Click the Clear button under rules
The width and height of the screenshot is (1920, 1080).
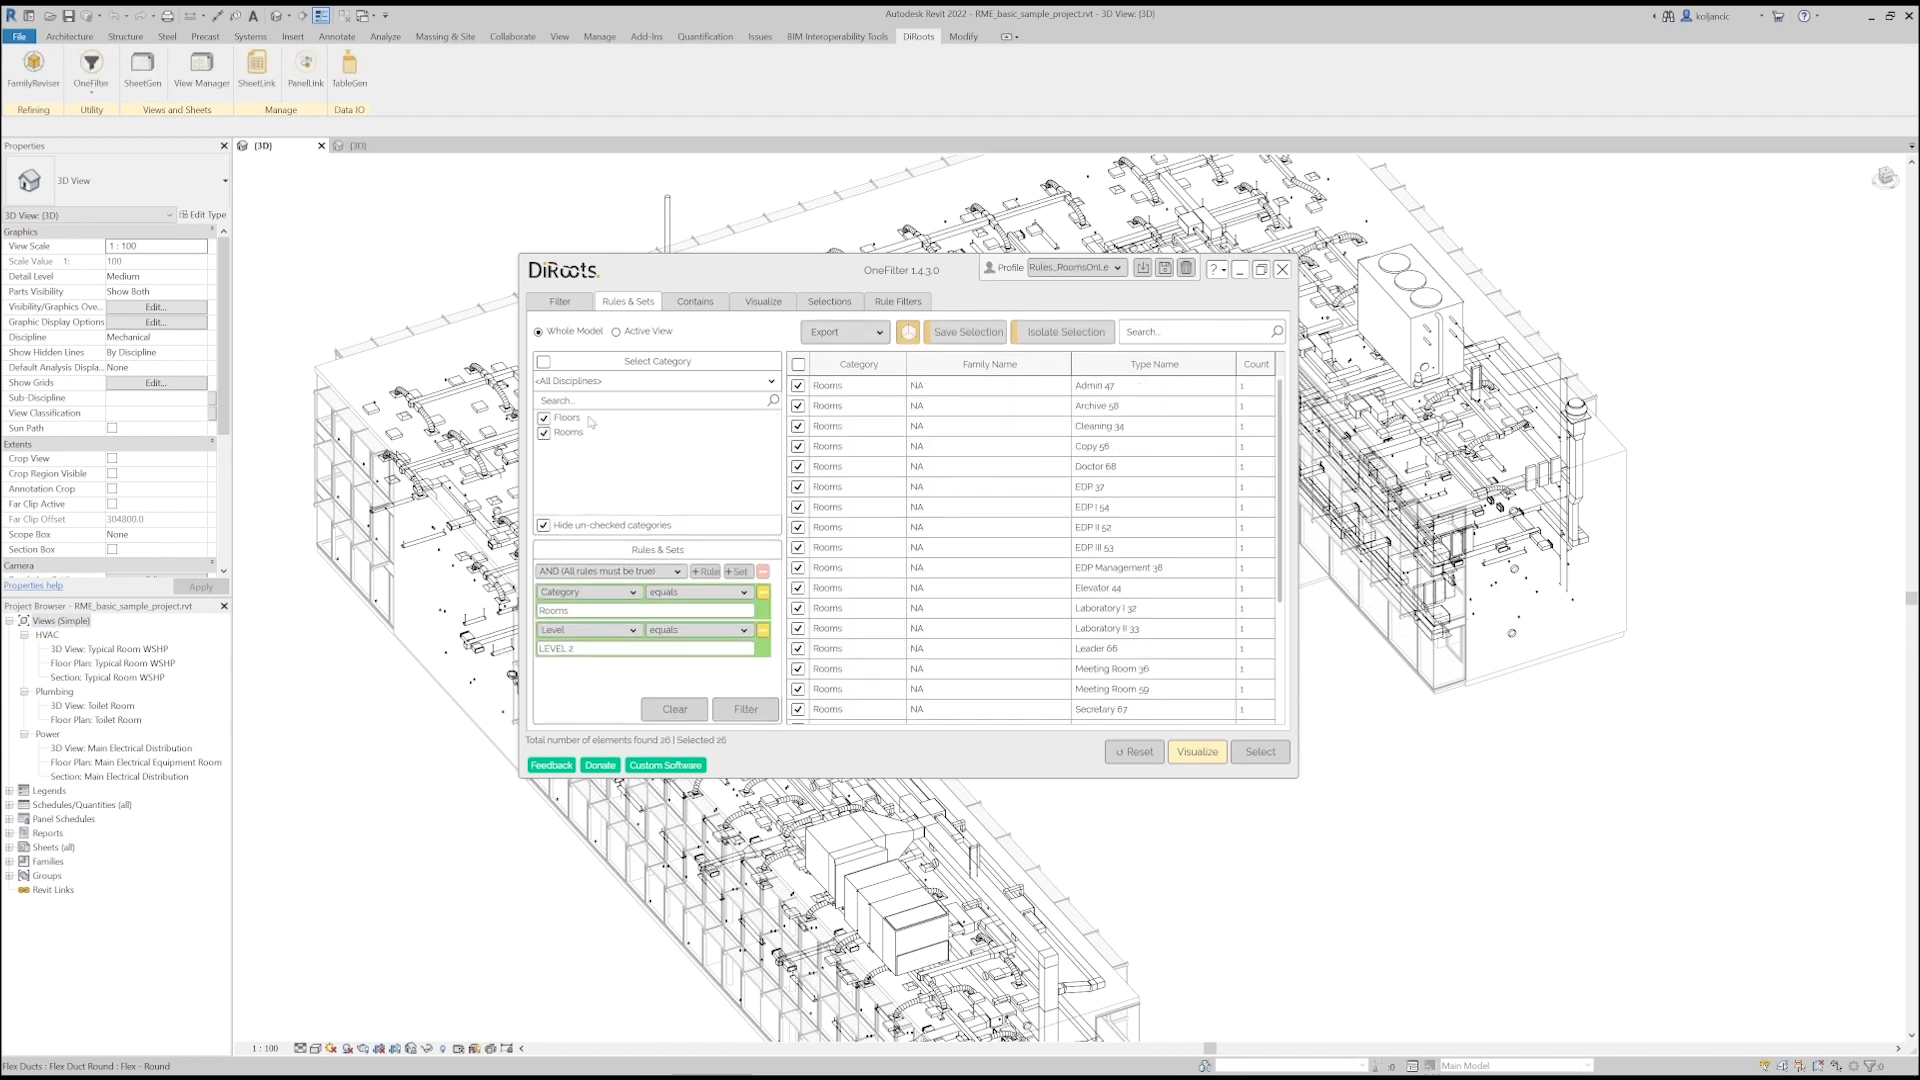point(675,709)
